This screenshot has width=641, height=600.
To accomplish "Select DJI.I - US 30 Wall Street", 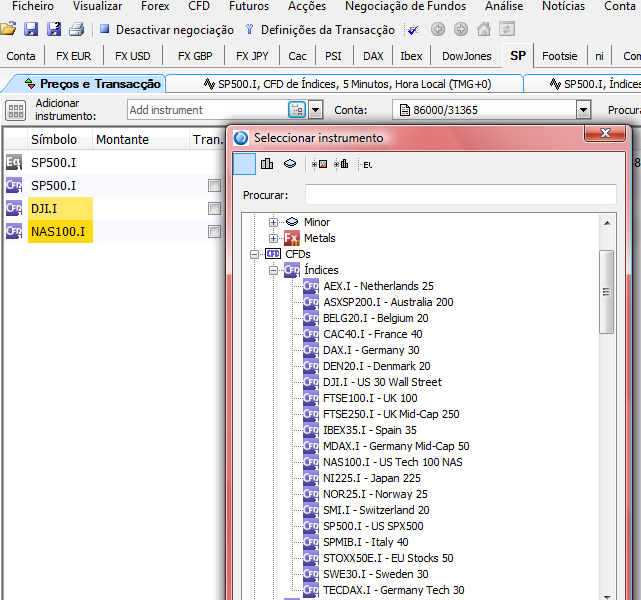I will [382, 382].
